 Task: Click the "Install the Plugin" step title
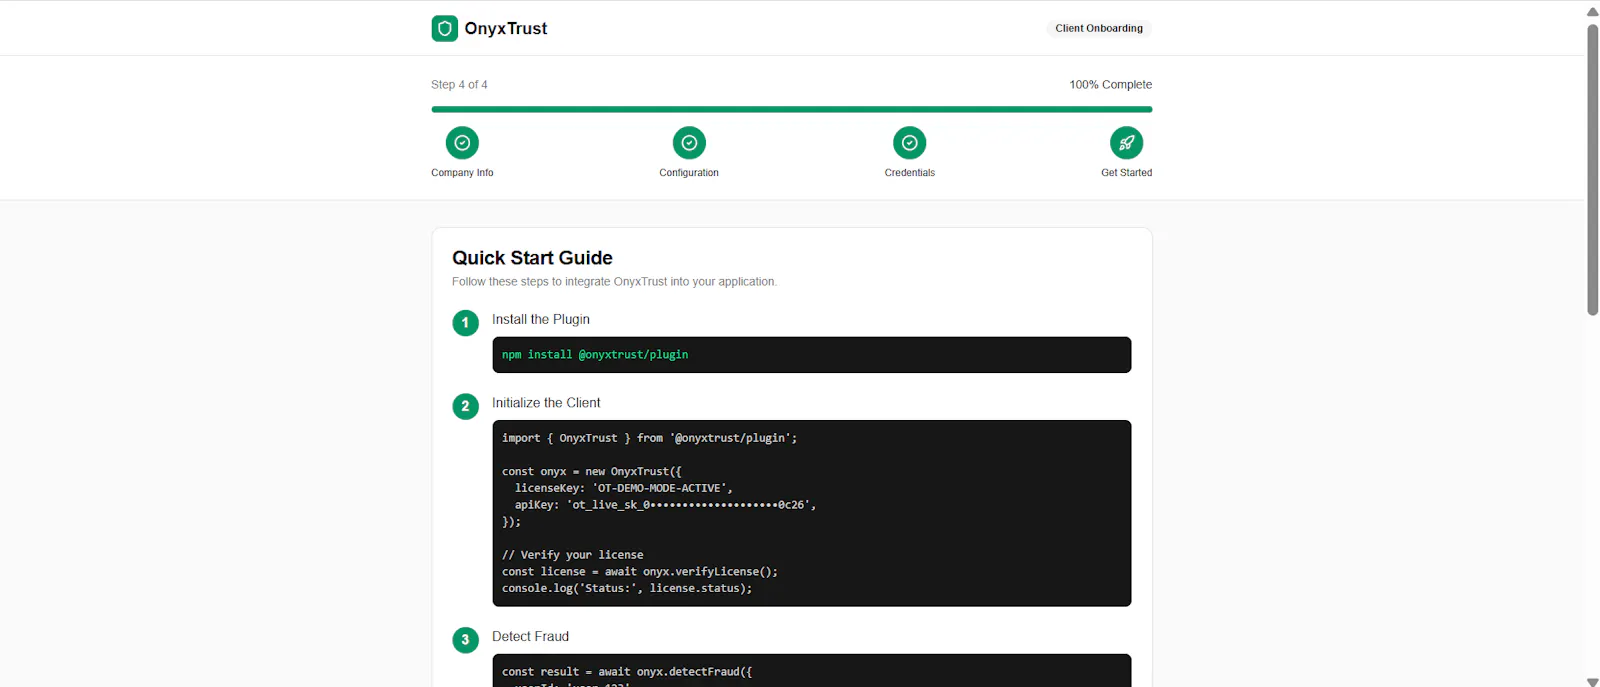(541, 319)
